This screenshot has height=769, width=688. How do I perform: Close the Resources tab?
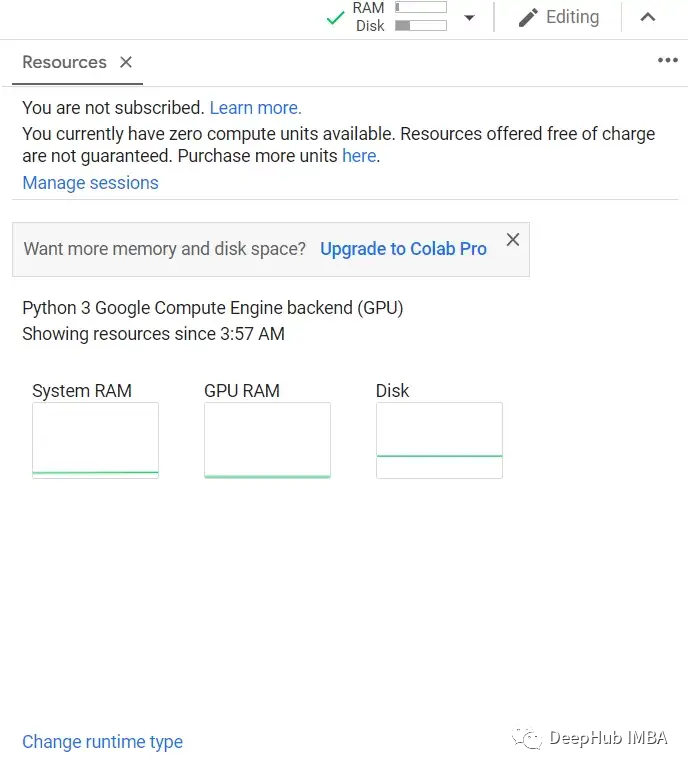[x=126, y=62]
